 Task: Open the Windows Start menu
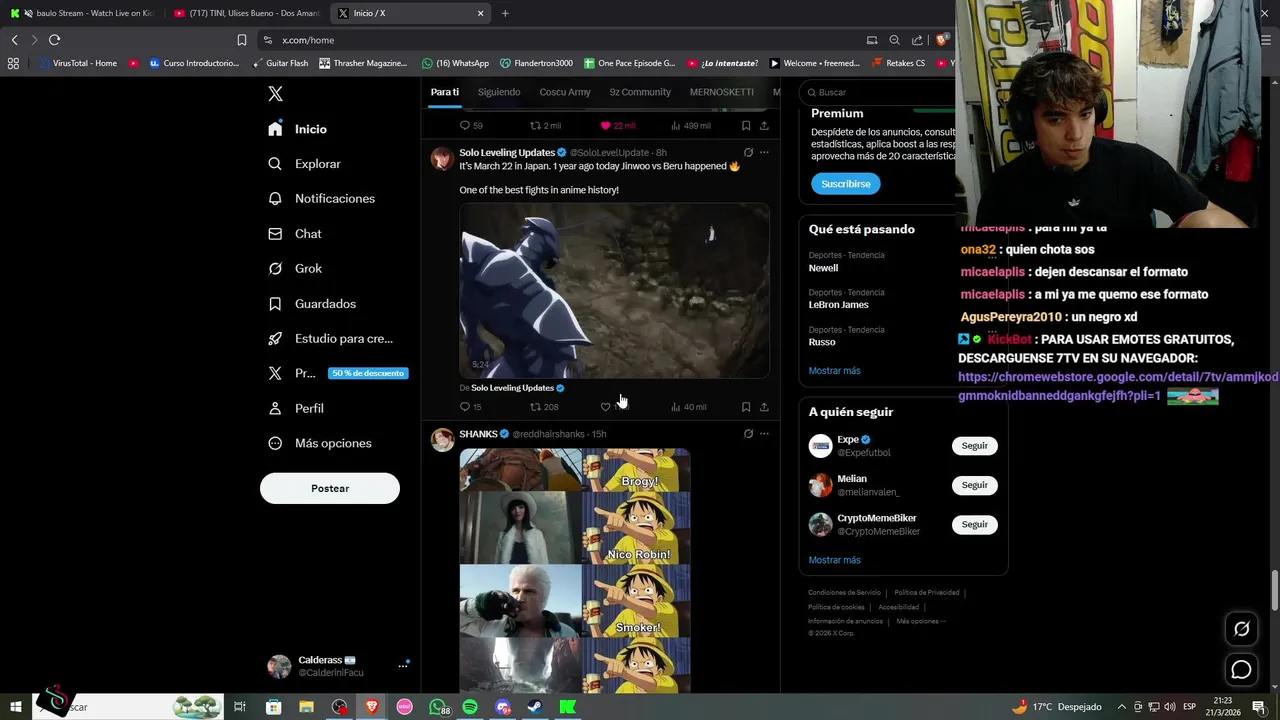(15, 707)
